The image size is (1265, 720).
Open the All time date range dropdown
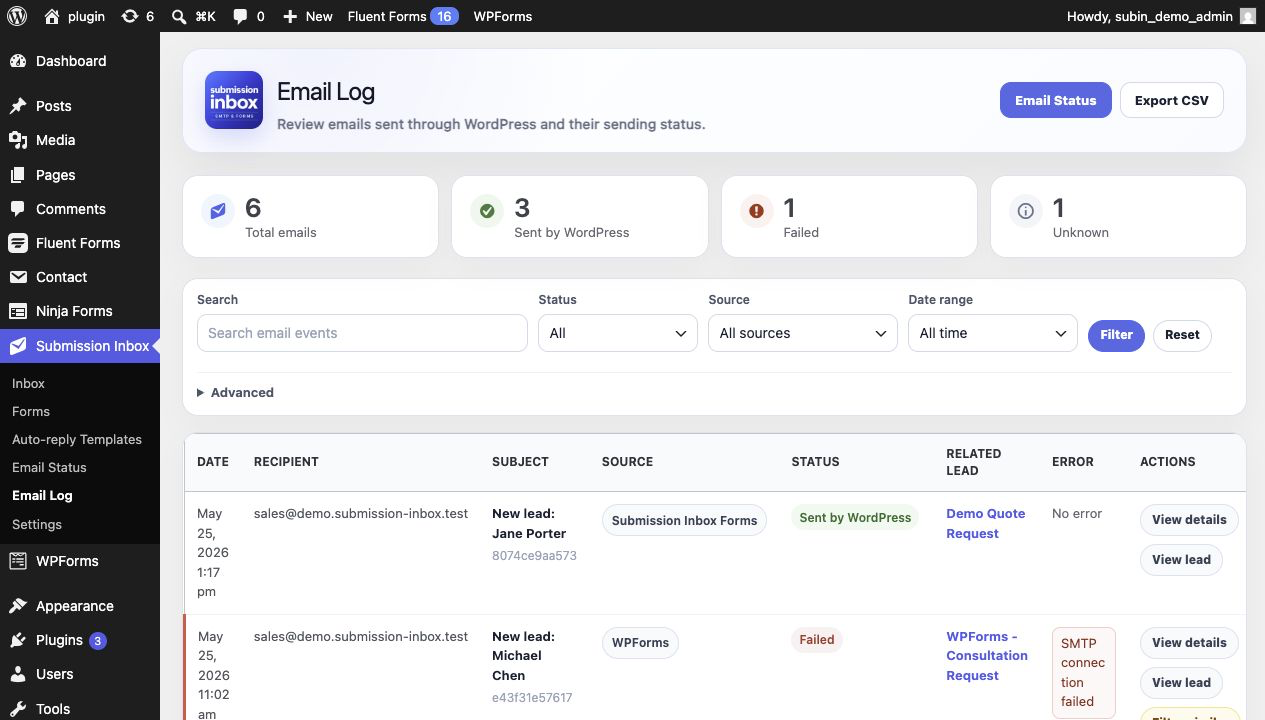tap(993, 333)
